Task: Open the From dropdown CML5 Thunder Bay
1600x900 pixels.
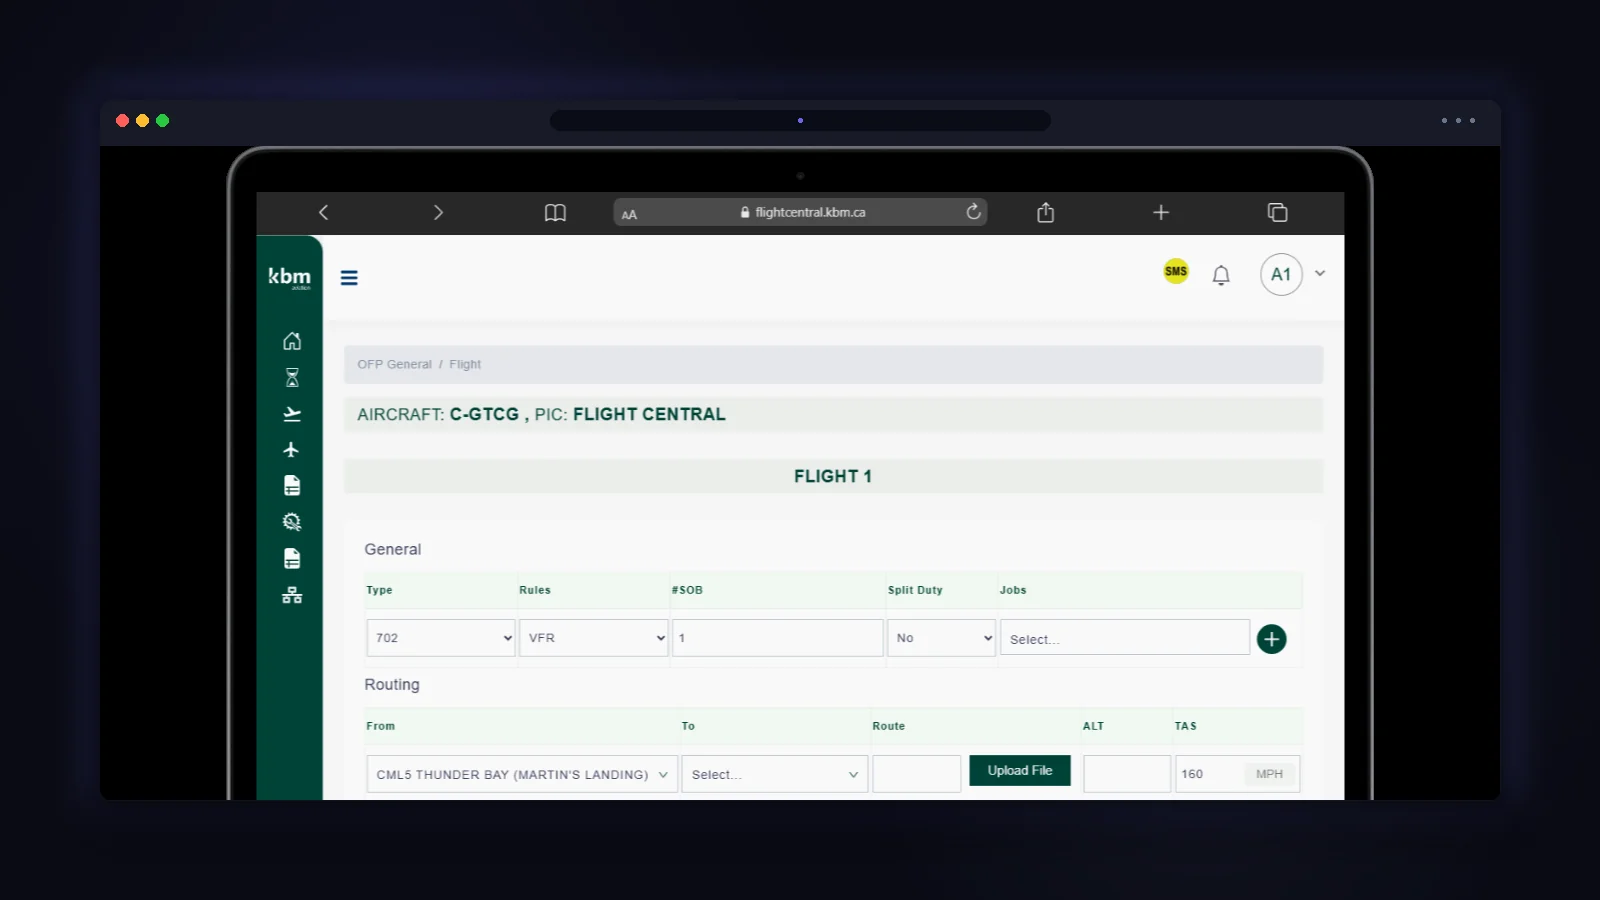Action: (522, 774)
